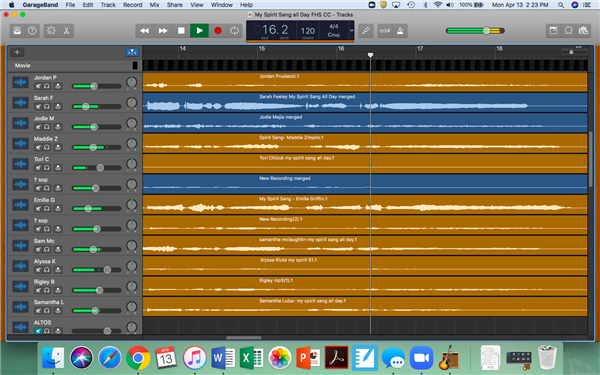Open the Cmaj key signature menu
The width and height of the screenshot is (600, 375).
pyautogui.click(x=334, y=35)
